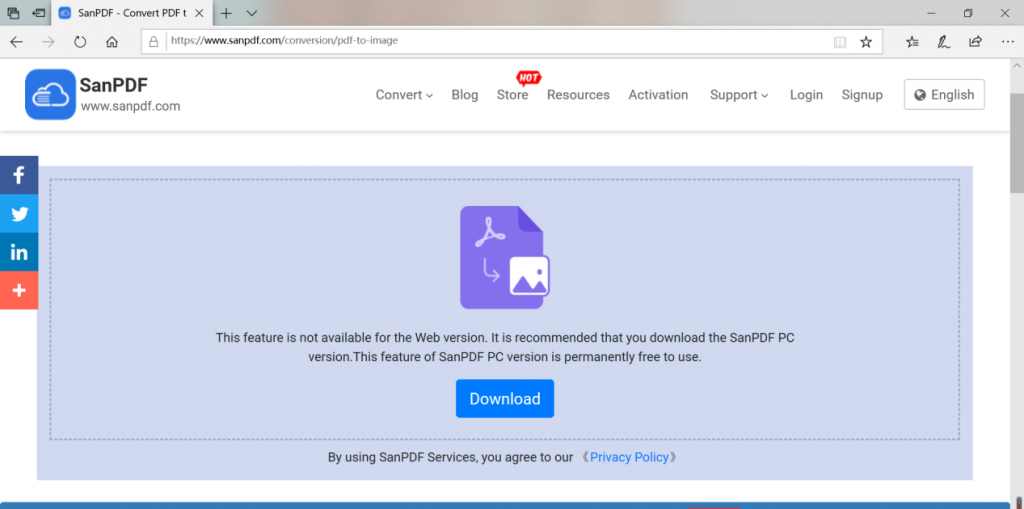Open the Resources page
The width and height of the screenshot is (1024, 509).
(x=578, y=95)
